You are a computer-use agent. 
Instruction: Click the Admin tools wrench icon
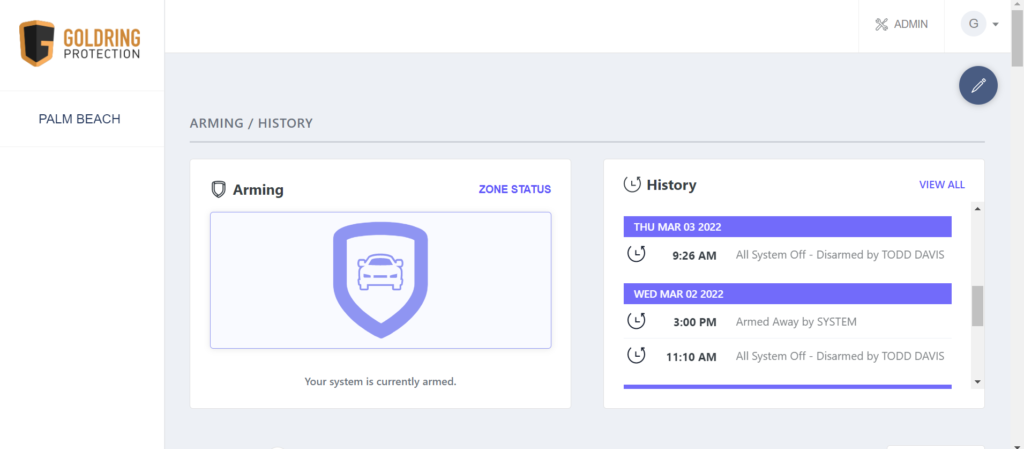click(882, 25)
